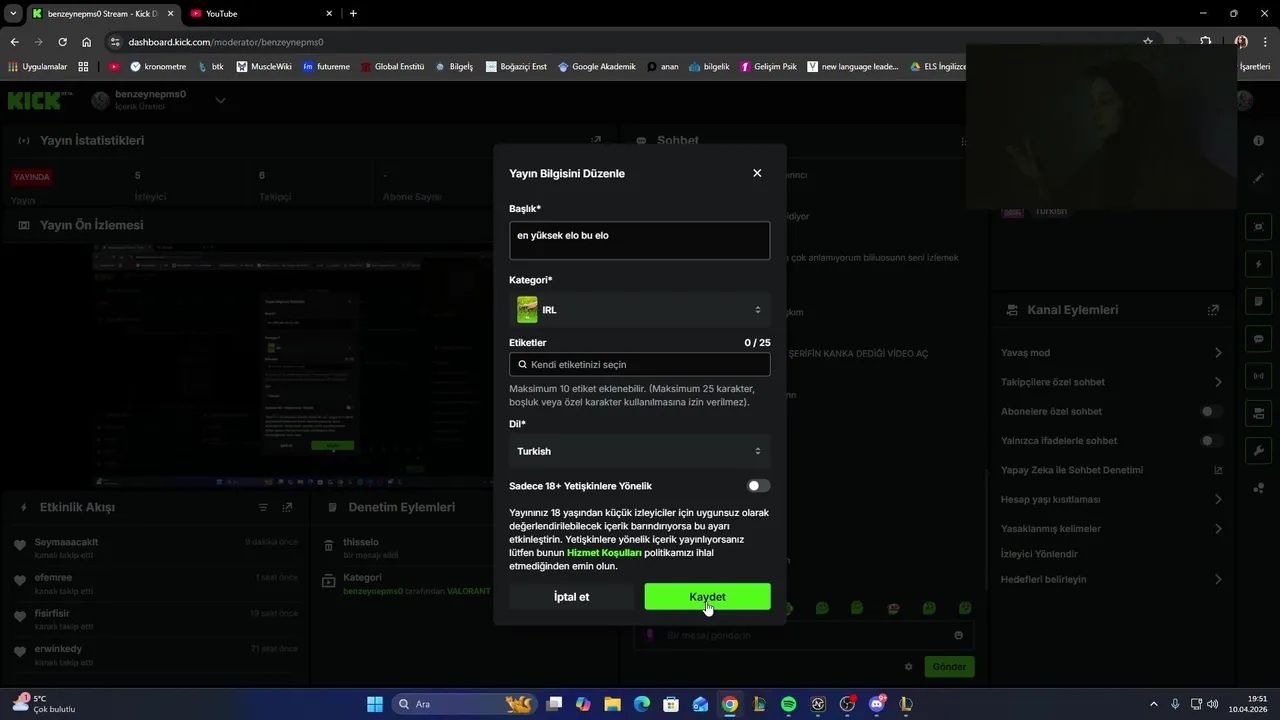
Task: Open the Windows Start menu
Action: coord(375,704)
